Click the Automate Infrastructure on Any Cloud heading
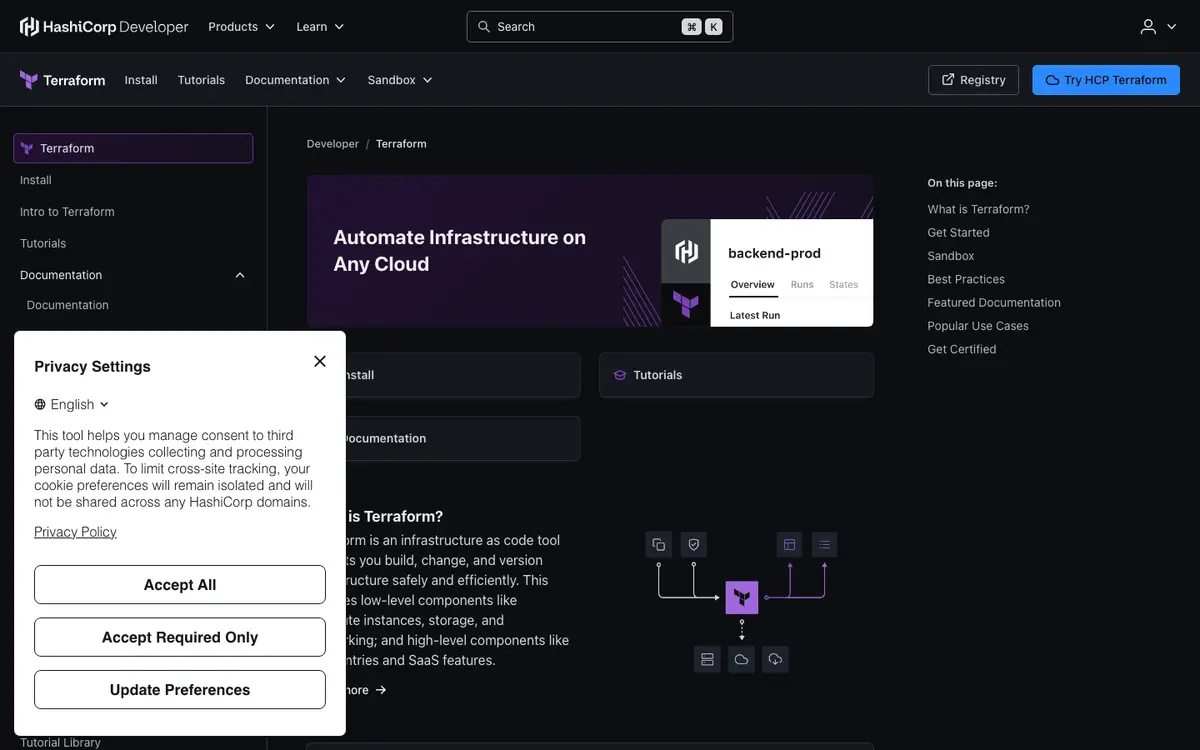The image size is (1200, 750). click(460, 251)
